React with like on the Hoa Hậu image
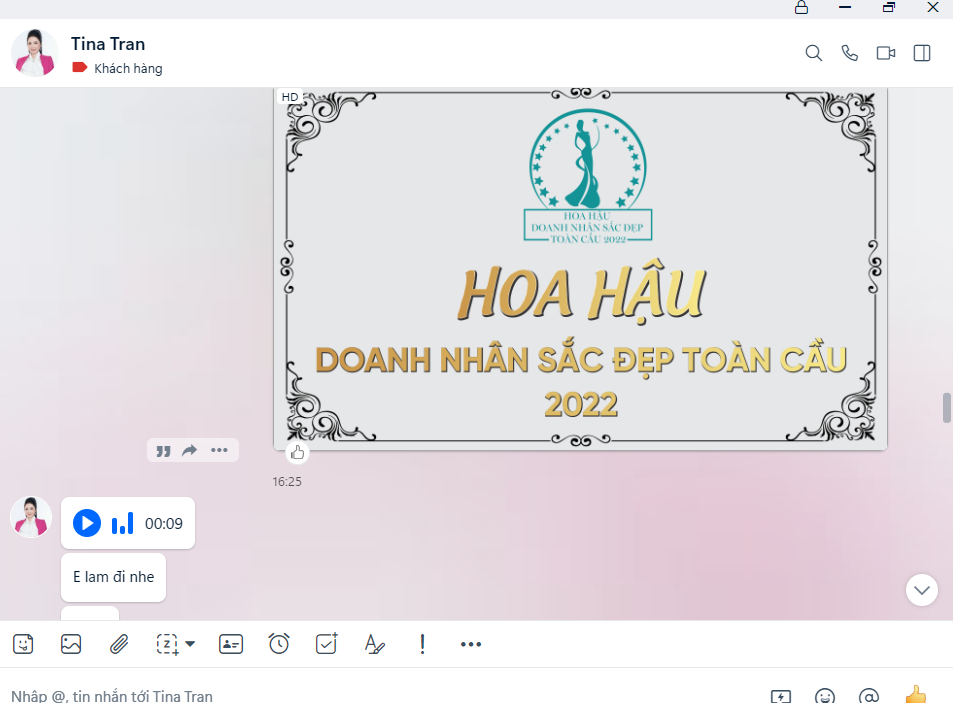Screen dimensions: 964x703 coord(297,453)
